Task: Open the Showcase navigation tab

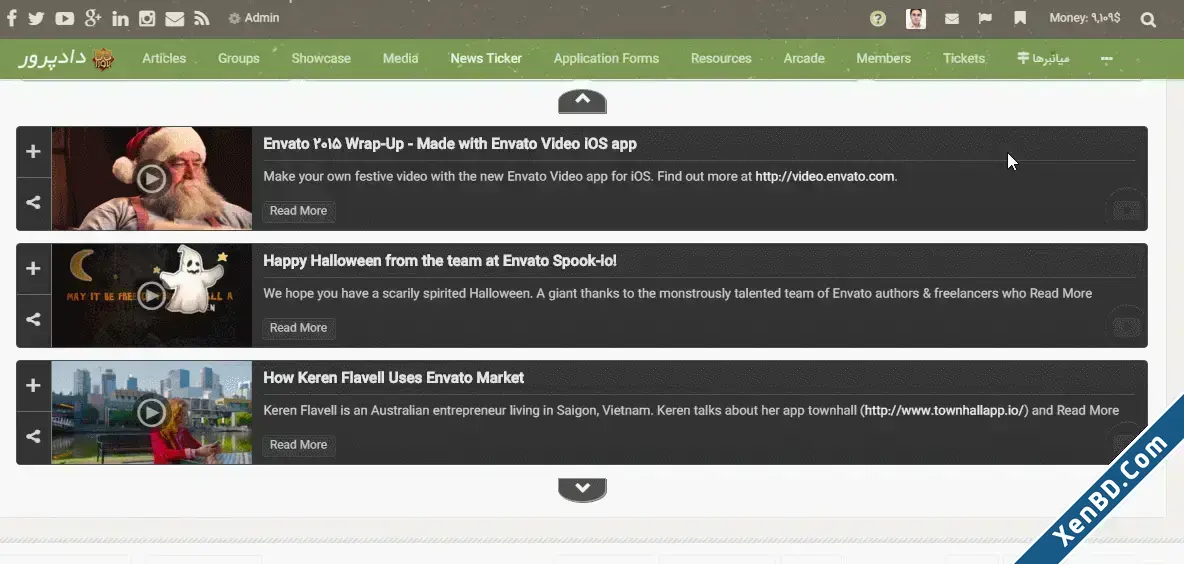Action: (x=321, y=58)
